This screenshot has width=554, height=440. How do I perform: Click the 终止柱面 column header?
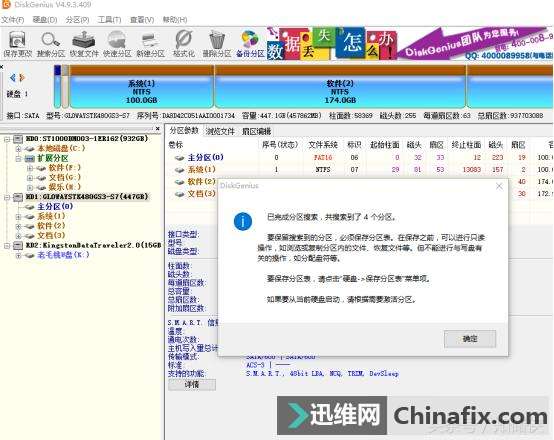tap(466, 145)
